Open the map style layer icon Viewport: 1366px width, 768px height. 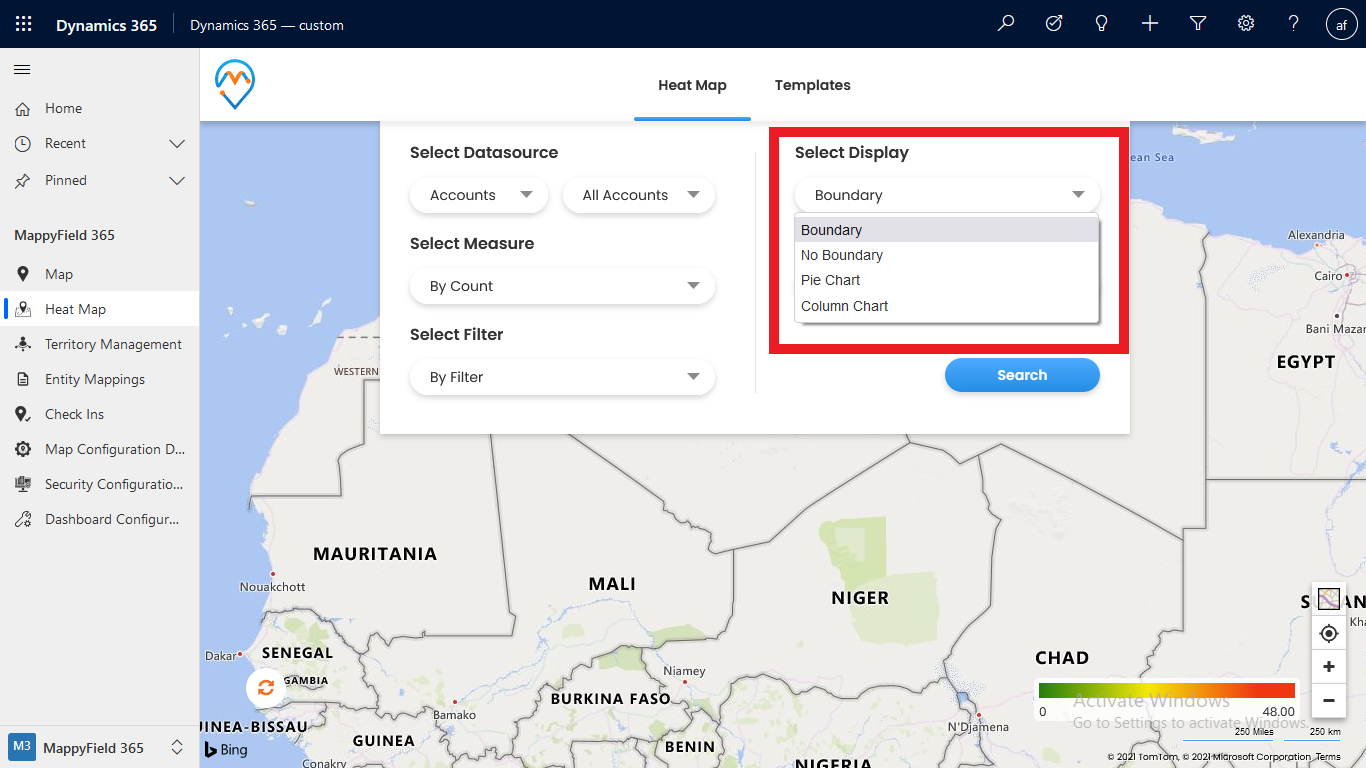tap(1328, 599)
